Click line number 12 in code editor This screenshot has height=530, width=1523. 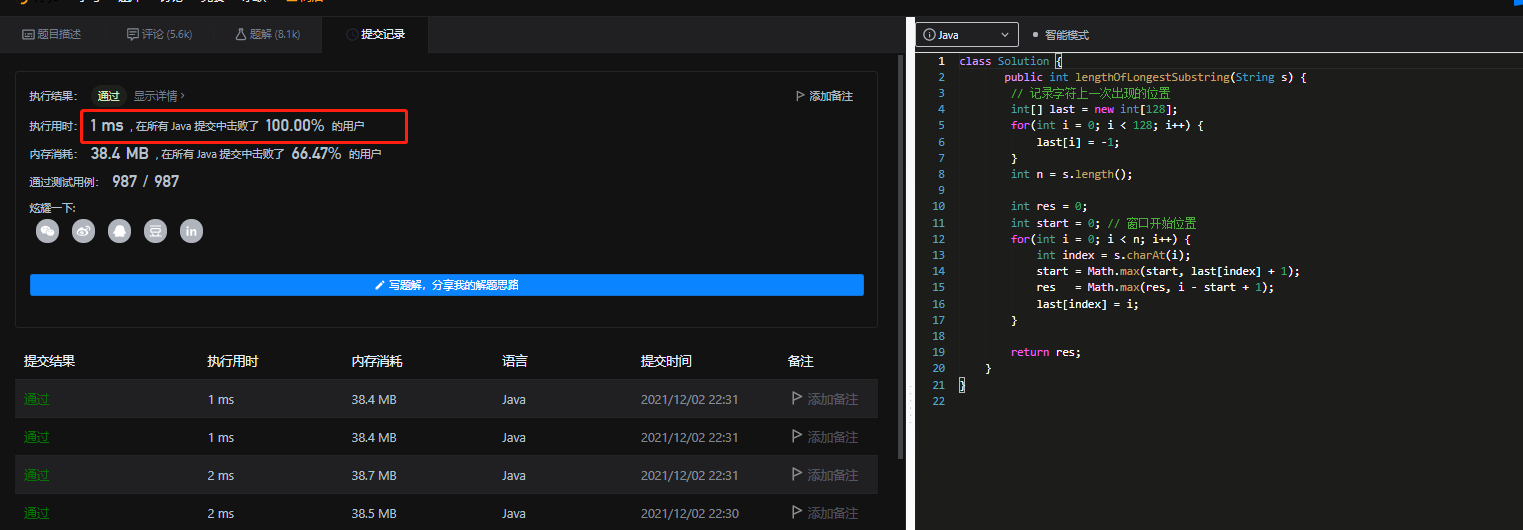tap(938, 239)
